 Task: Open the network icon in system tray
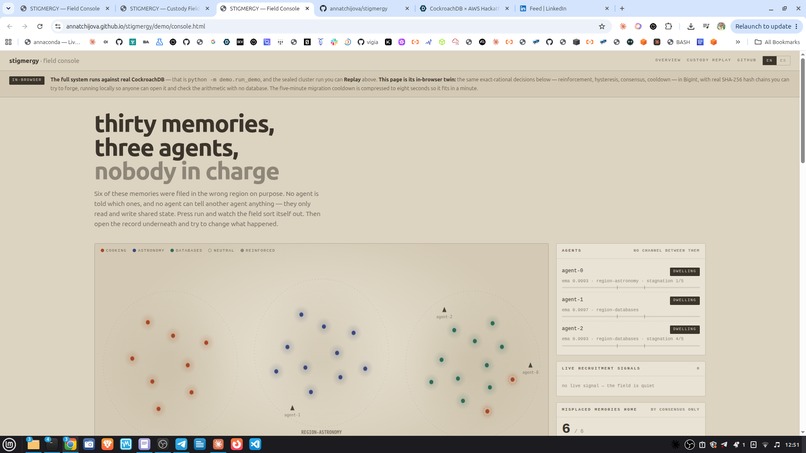[765, 445]
